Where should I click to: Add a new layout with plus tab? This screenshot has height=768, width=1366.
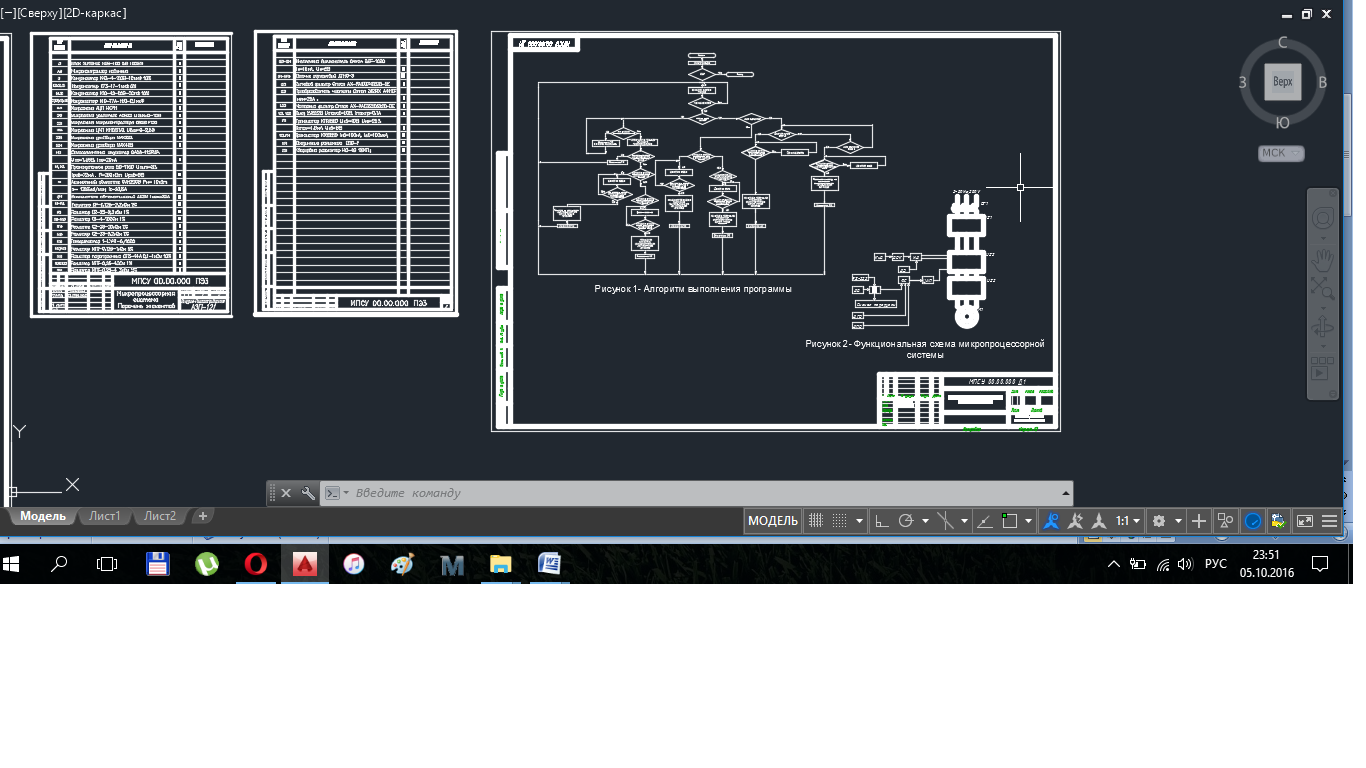[203, 516]
